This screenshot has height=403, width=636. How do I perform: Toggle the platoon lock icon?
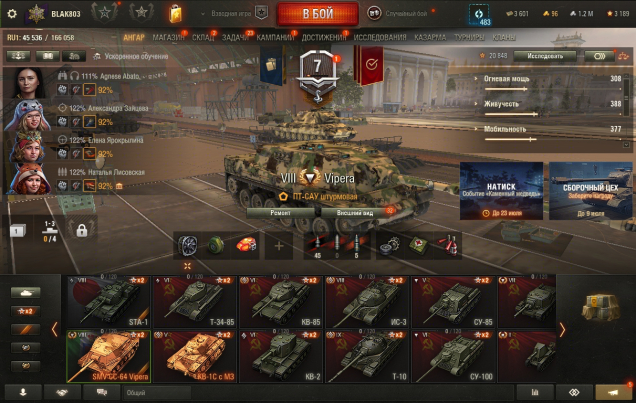(82, 231)
